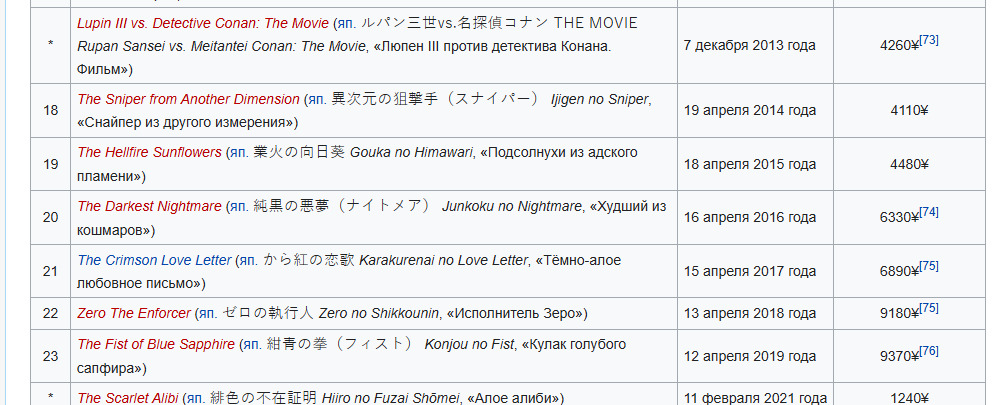Open The Scarlet Alibi link
Image resolution: width=997 pixels, height=405 pixels.
click(x=126, y=398)
